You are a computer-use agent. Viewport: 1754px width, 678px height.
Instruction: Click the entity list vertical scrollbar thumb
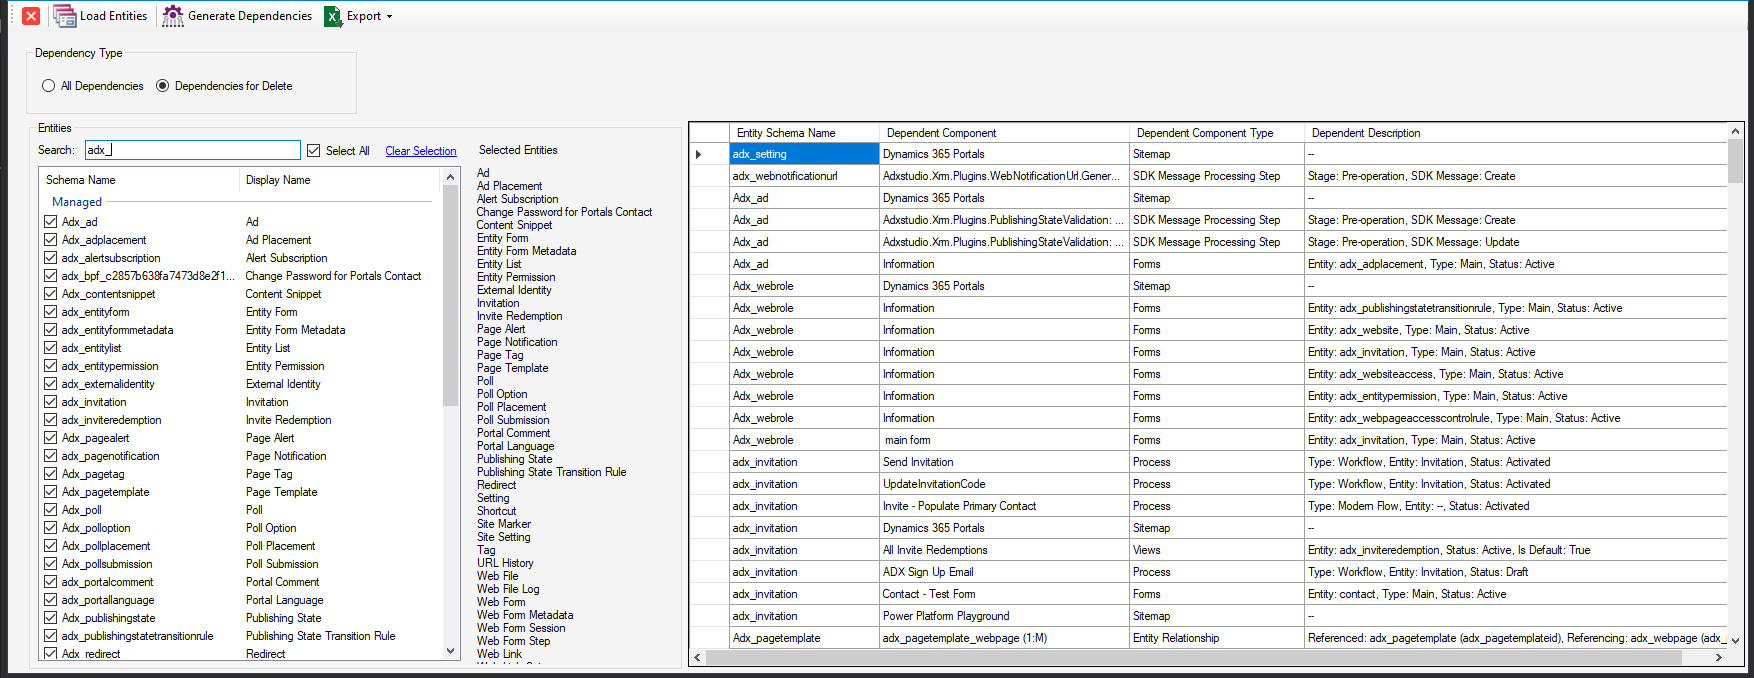pyautogui.click(x=451, y=295)
